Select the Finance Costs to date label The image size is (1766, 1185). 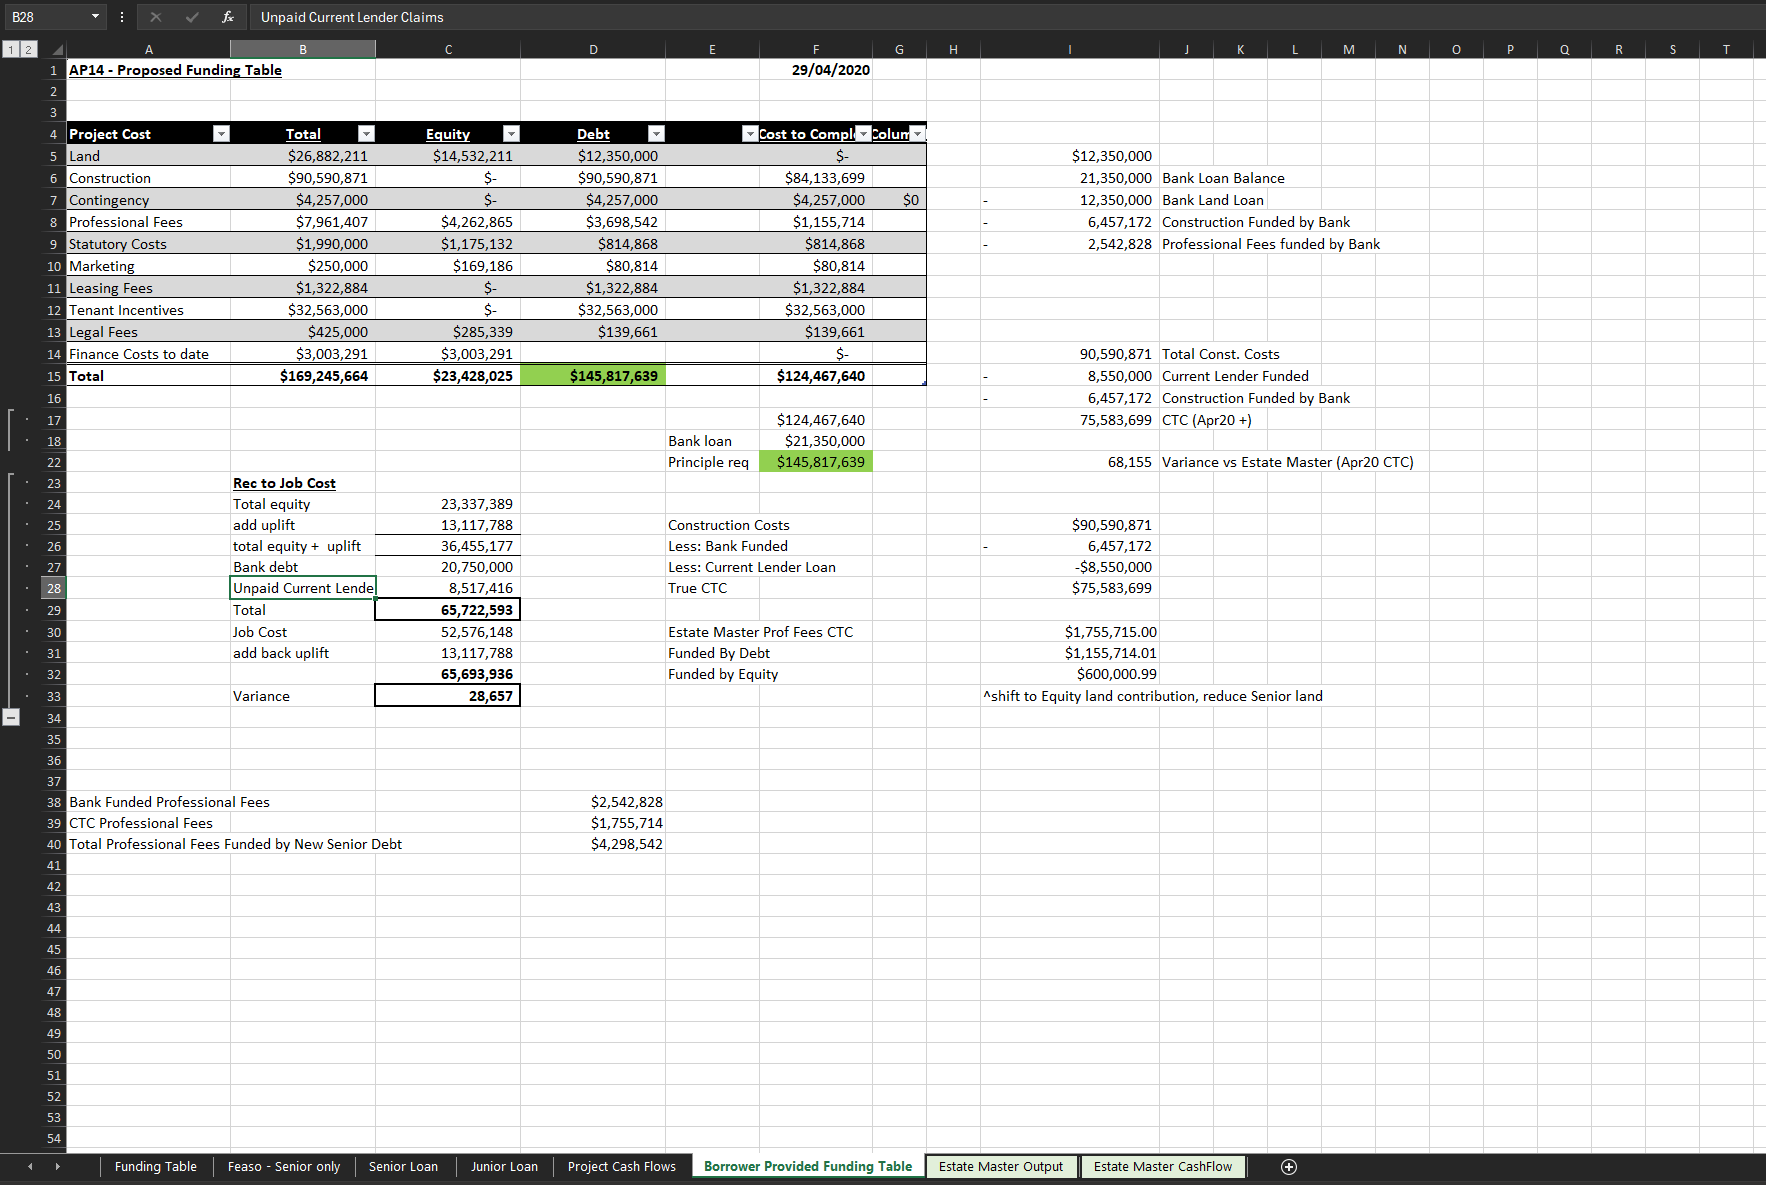[148, 354]
